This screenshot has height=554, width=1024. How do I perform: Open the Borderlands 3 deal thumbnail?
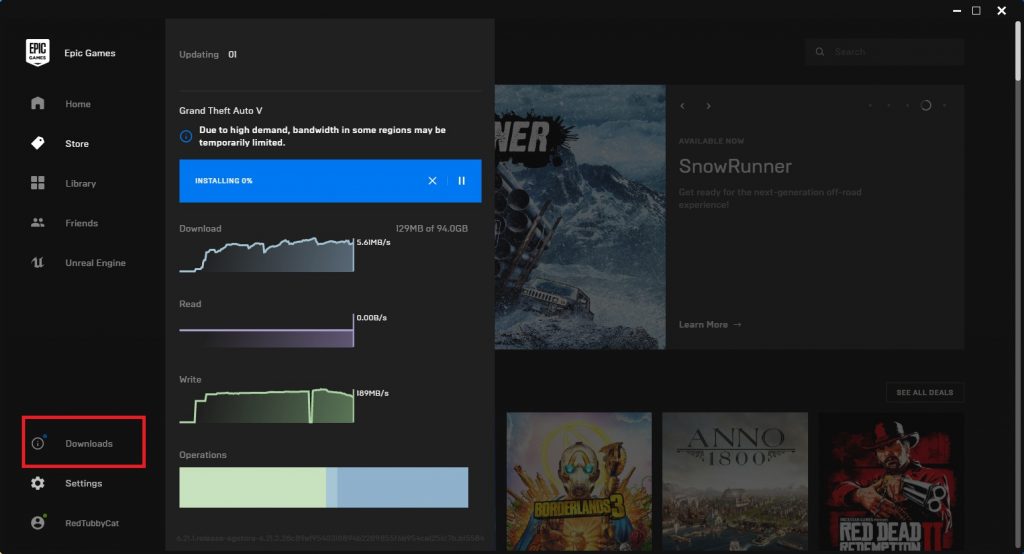[x=579, y=481]
